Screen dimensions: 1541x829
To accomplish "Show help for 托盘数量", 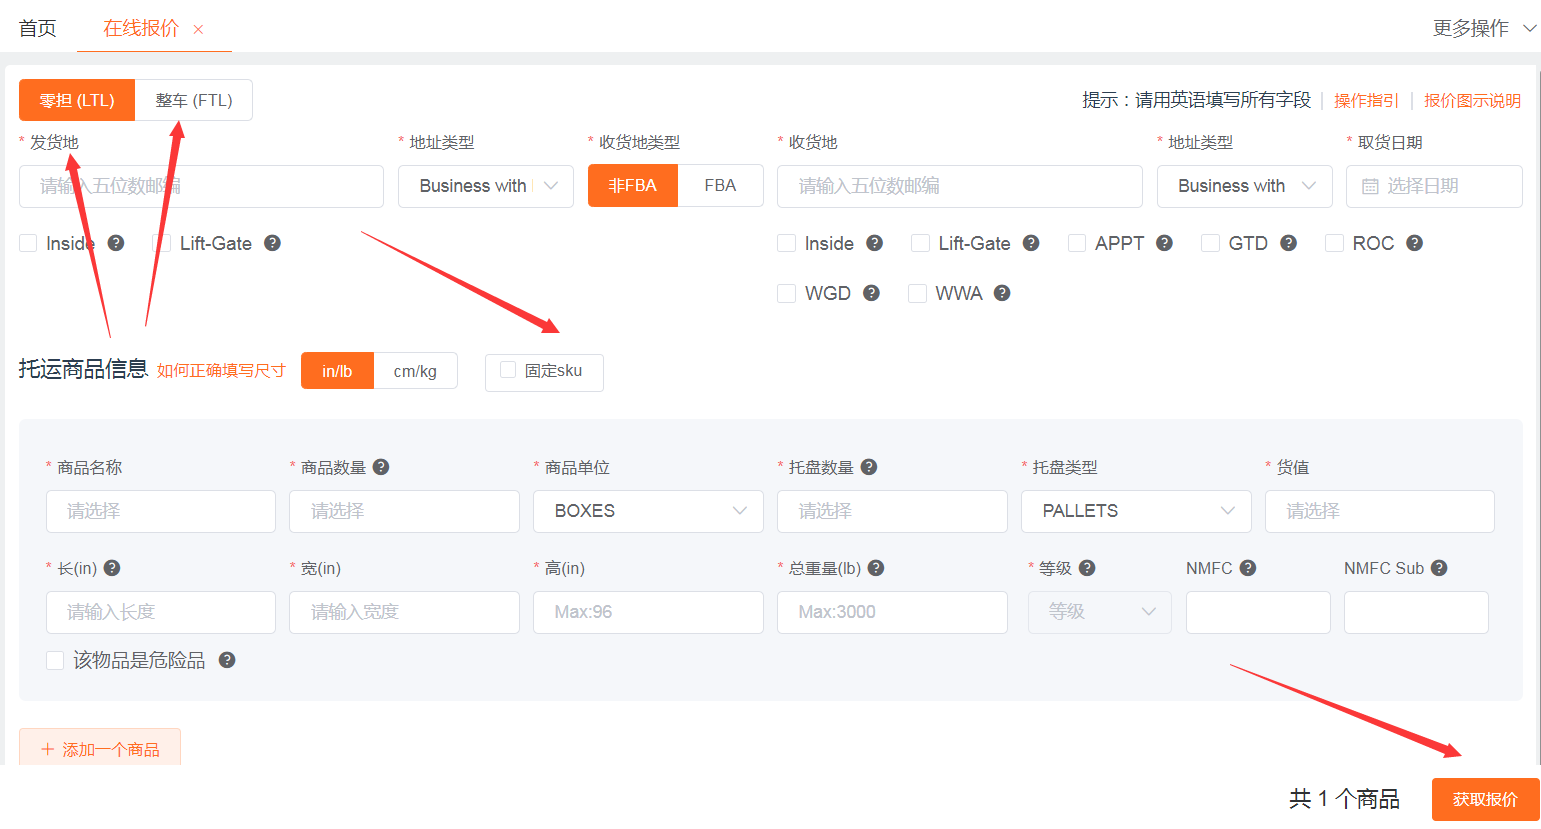I will (x=869, y=467).
